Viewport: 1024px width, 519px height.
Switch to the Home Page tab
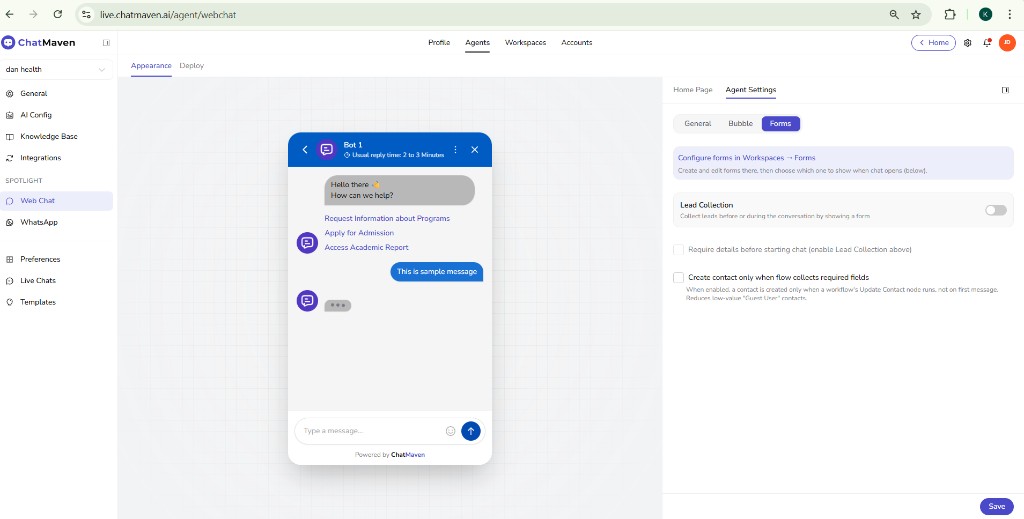(693, 90)
